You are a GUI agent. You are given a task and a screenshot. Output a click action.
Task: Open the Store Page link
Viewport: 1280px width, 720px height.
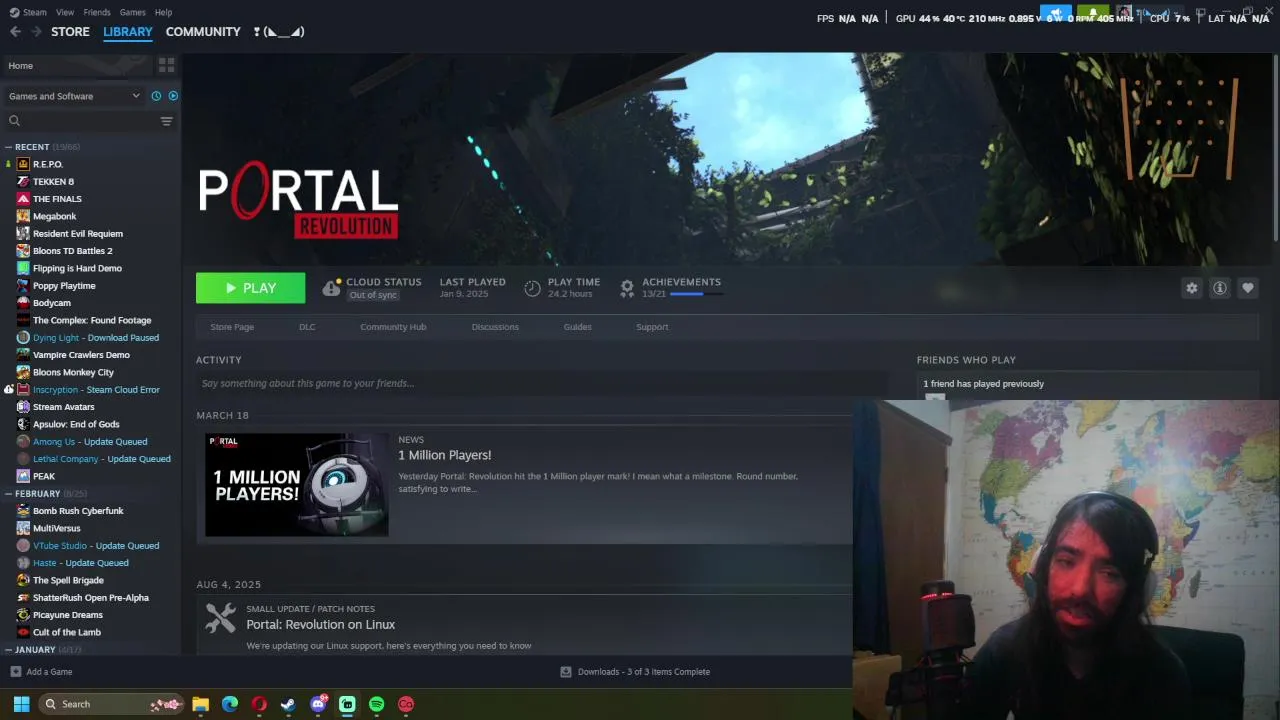pyautogui.click(x=232, y=327)
